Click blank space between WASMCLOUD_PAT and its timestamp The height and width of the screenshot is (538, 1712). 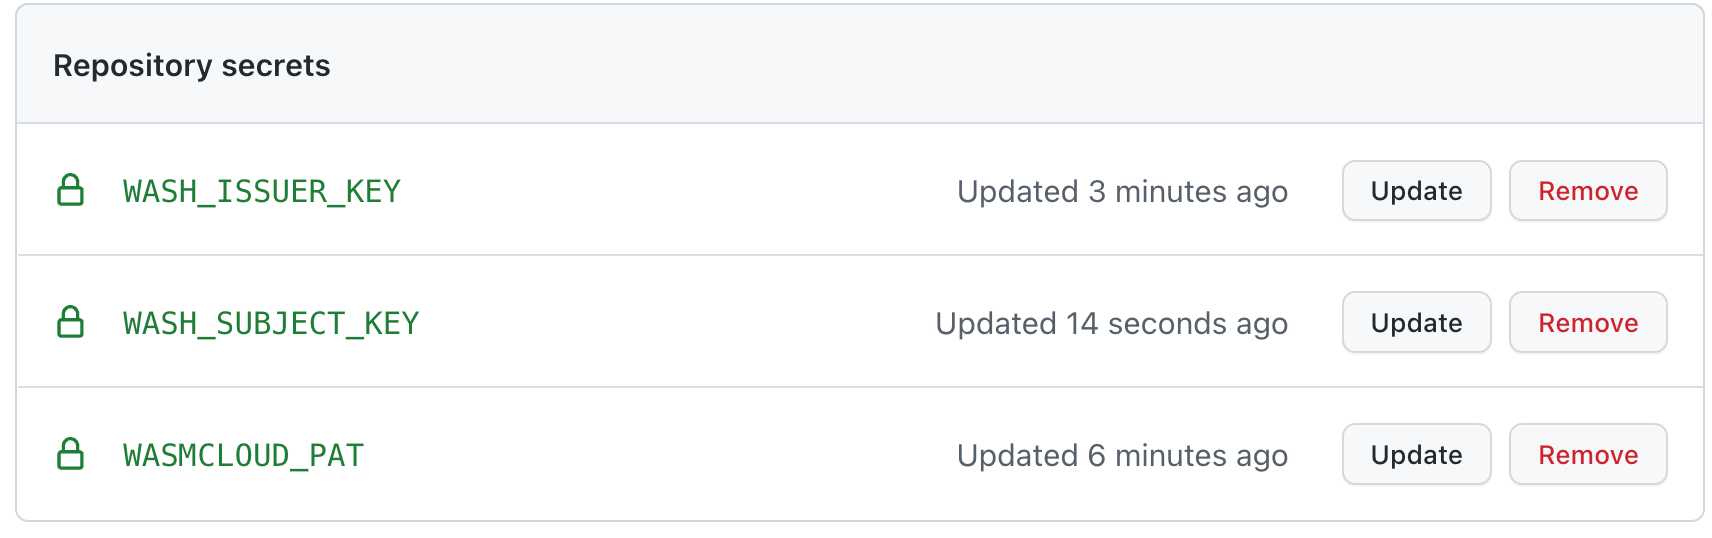[660, 455]
